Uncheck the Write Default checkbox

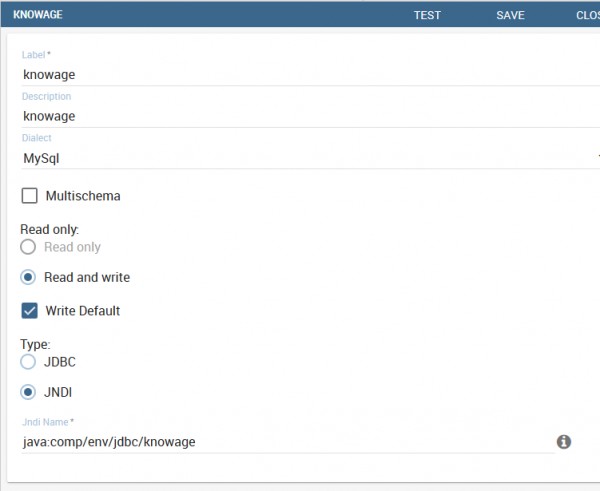tap(29, 310)
